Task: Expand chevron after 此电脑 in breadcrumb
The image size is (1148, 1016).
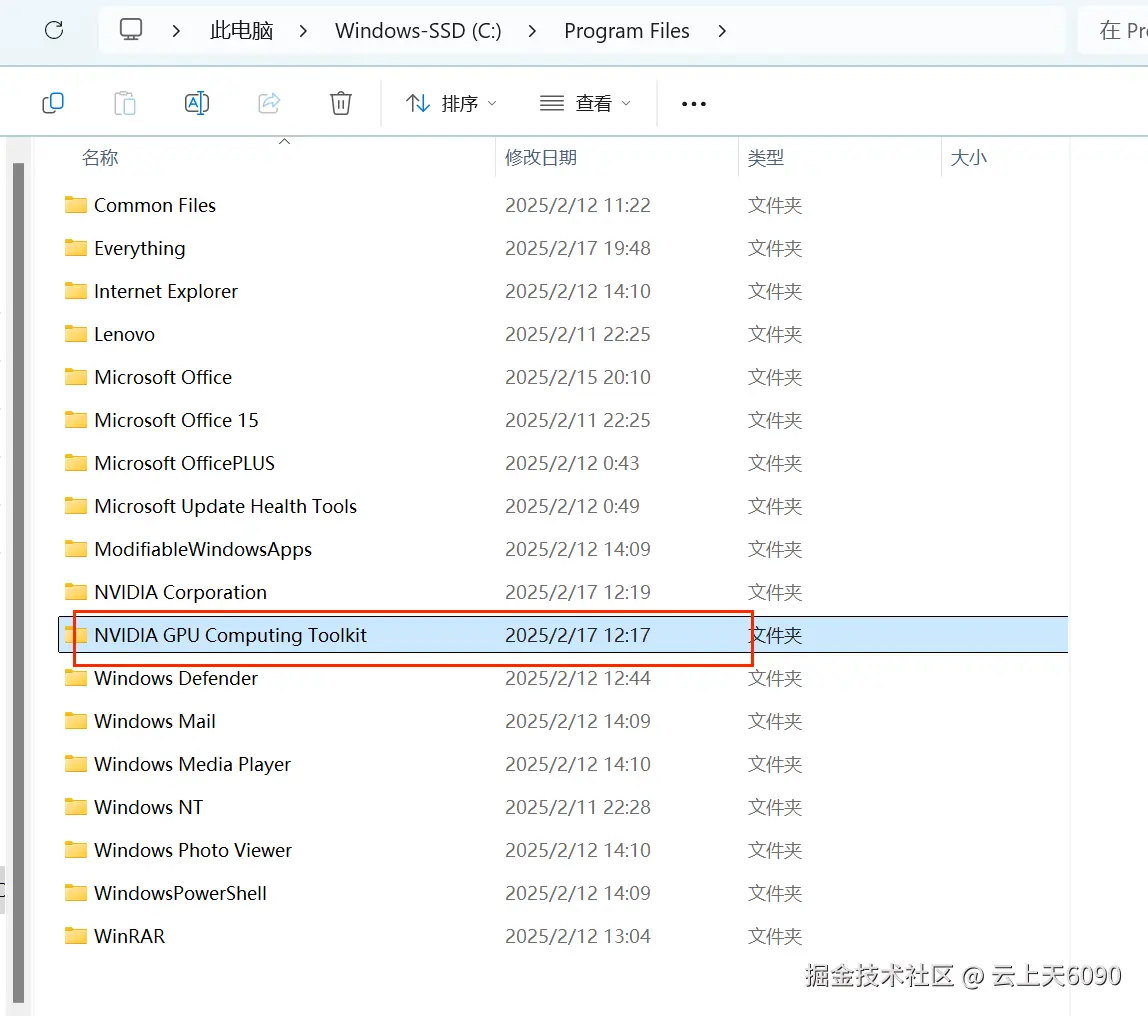Action: (x=303, y=31)
